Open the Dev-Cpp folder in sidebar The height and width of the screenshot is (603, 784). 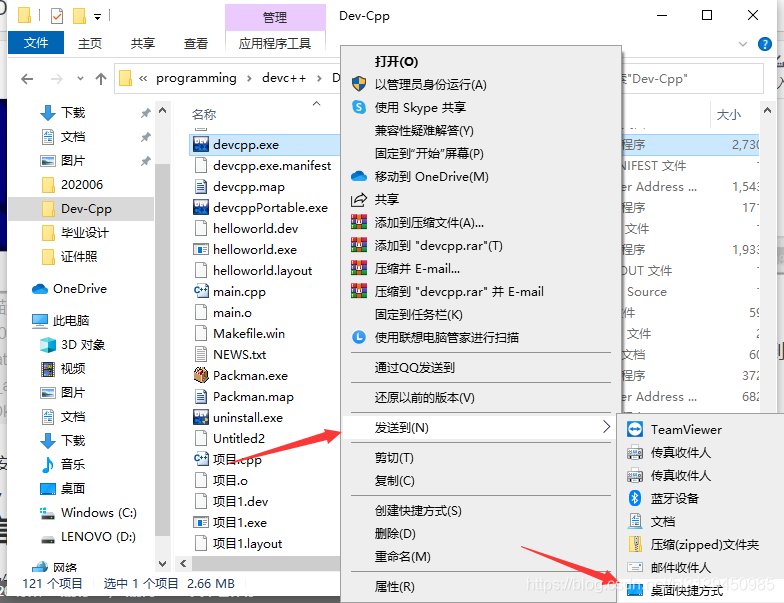(81, 208)
